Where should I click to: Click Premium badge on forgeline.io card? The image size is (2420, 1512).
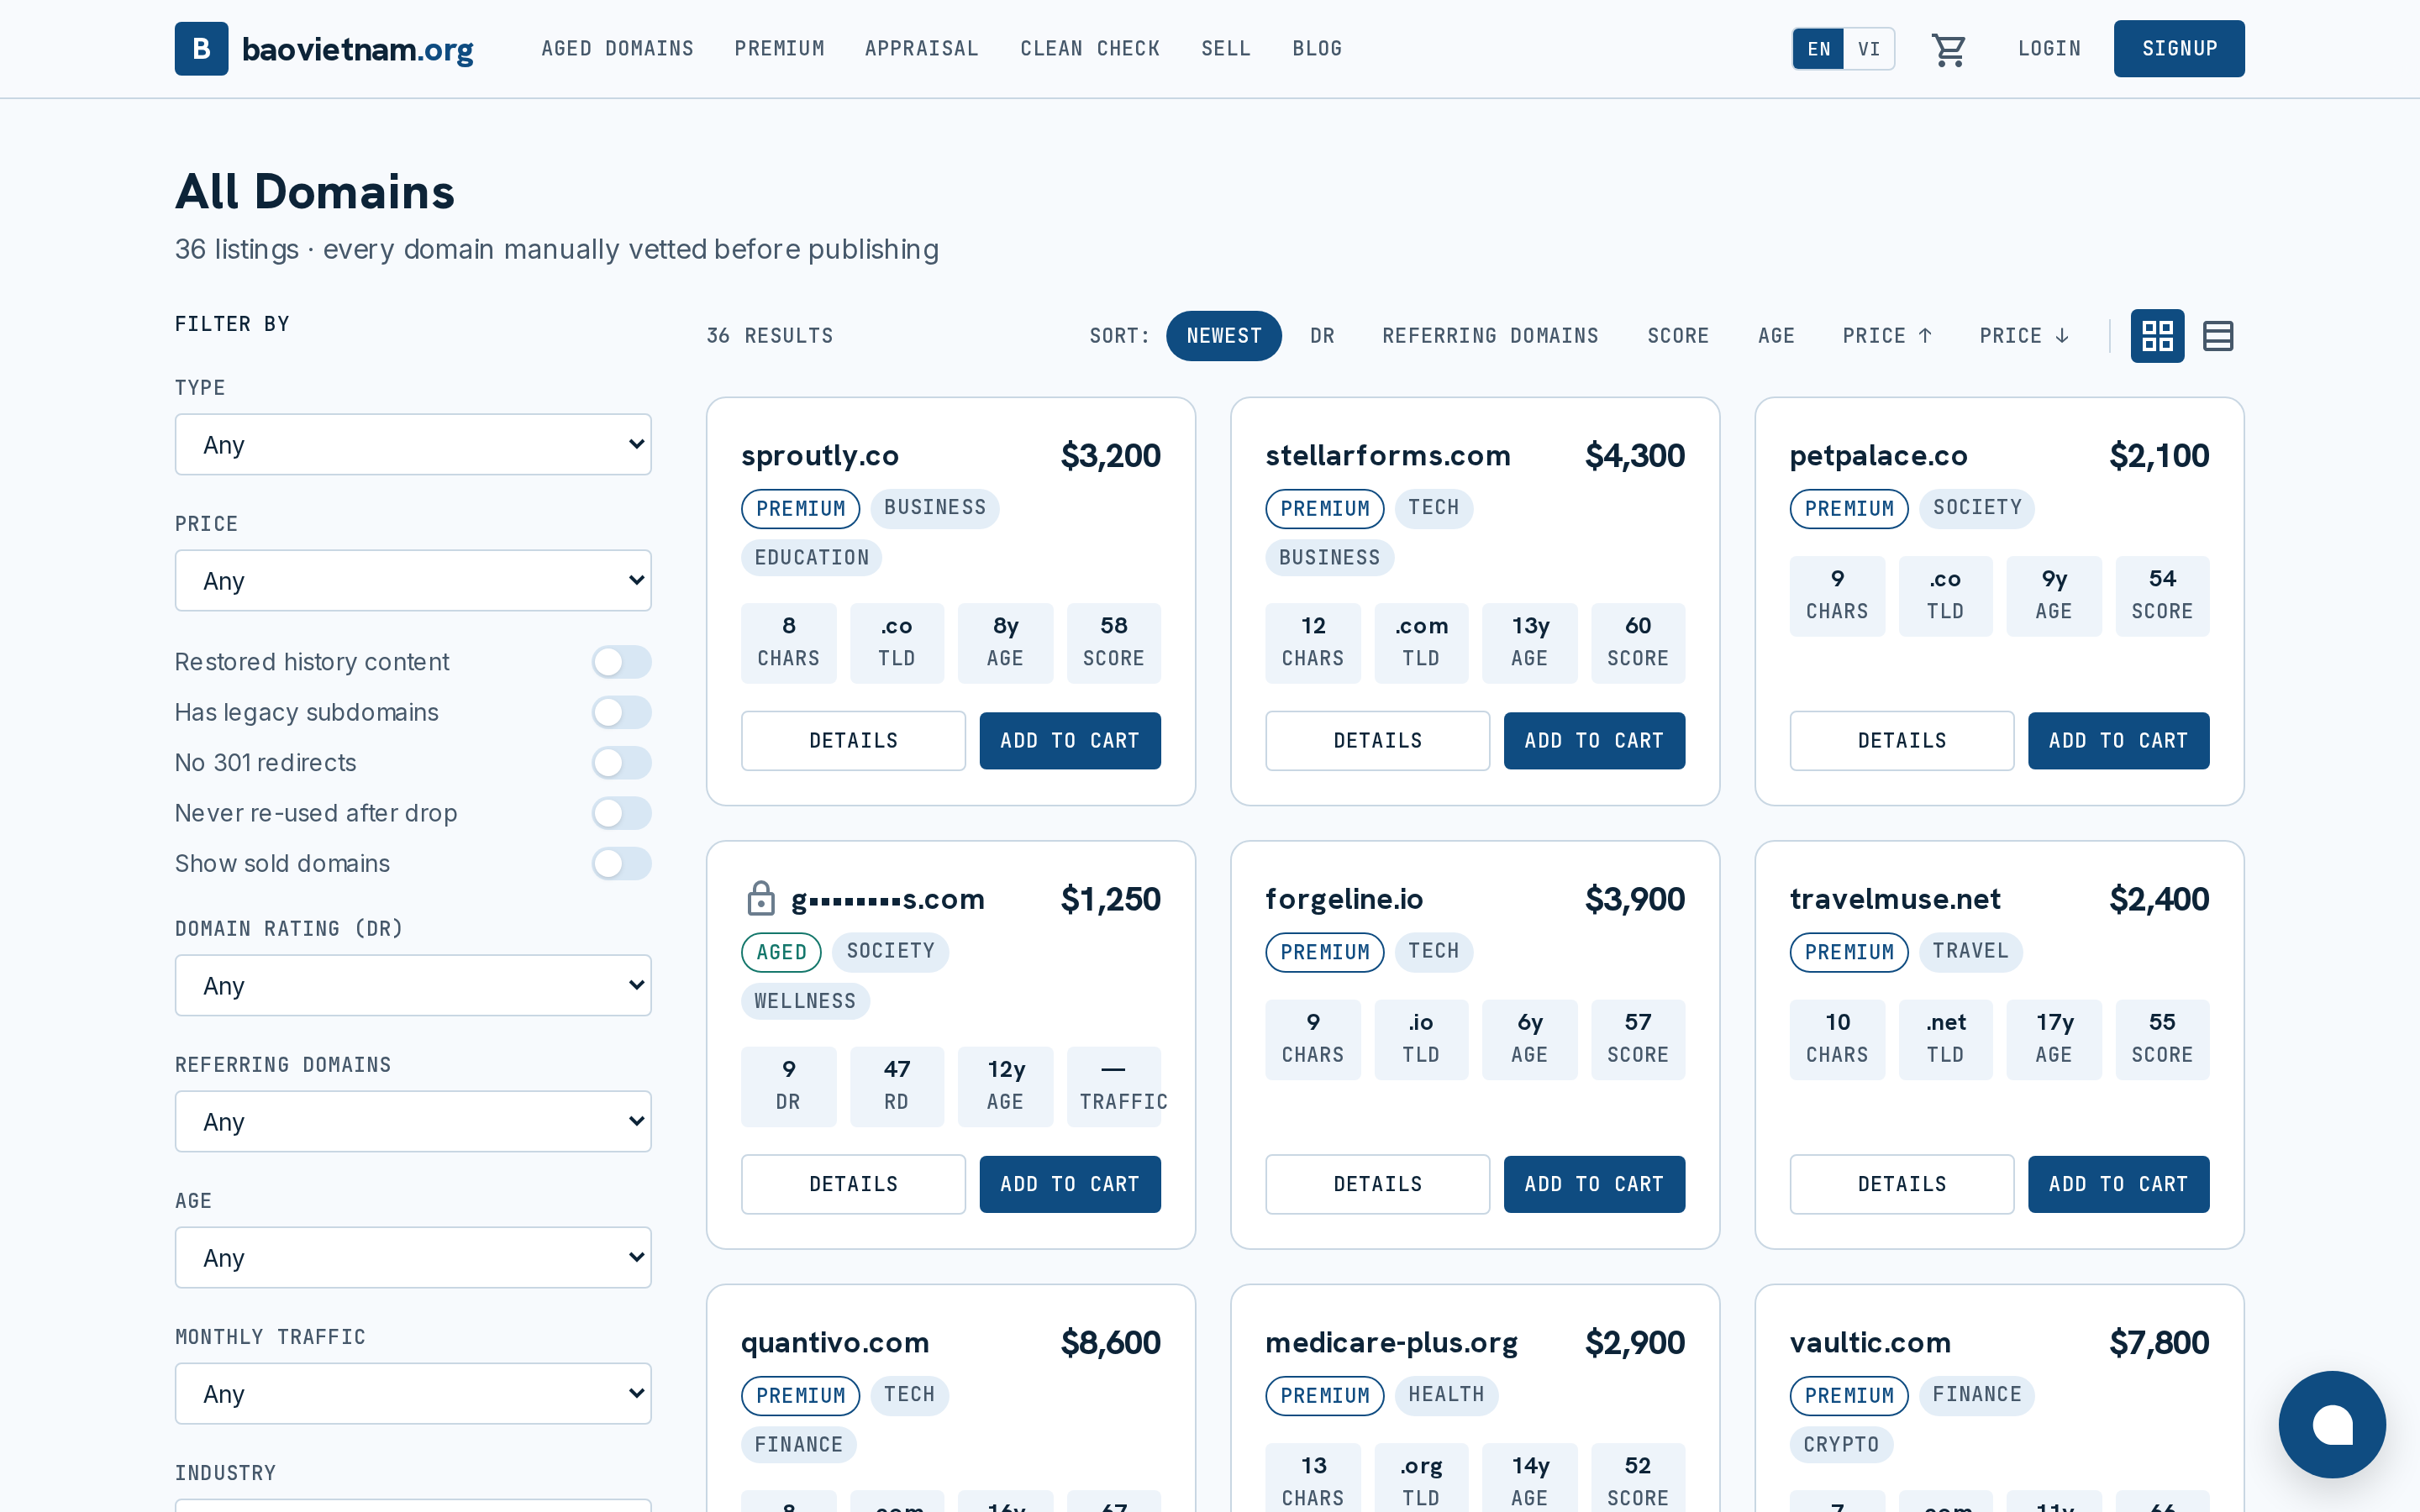pyautogui.click(x=1325, y=952)
